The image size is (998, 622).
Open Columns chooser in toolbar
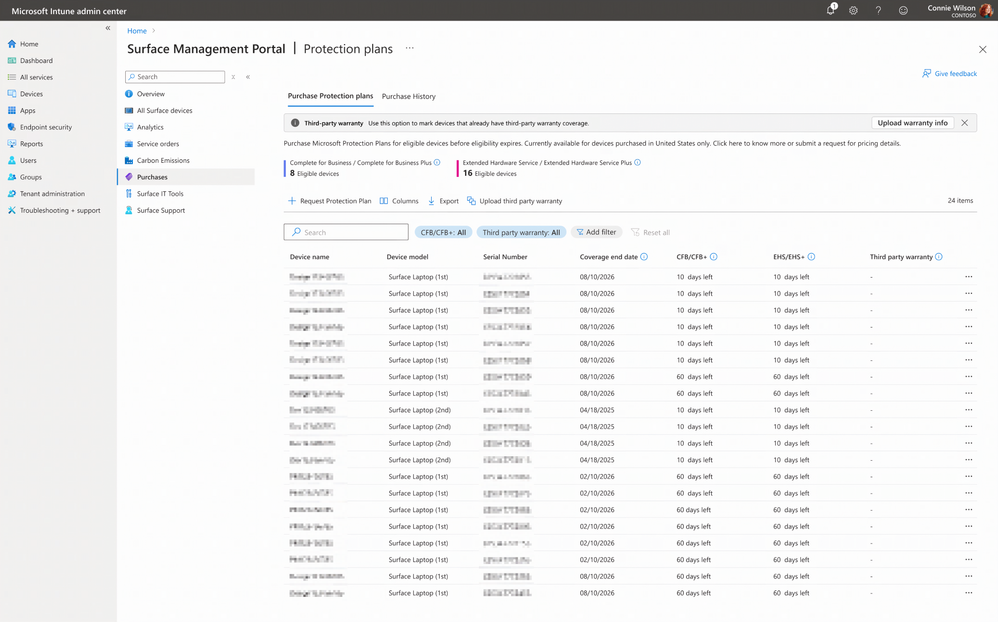399,201
